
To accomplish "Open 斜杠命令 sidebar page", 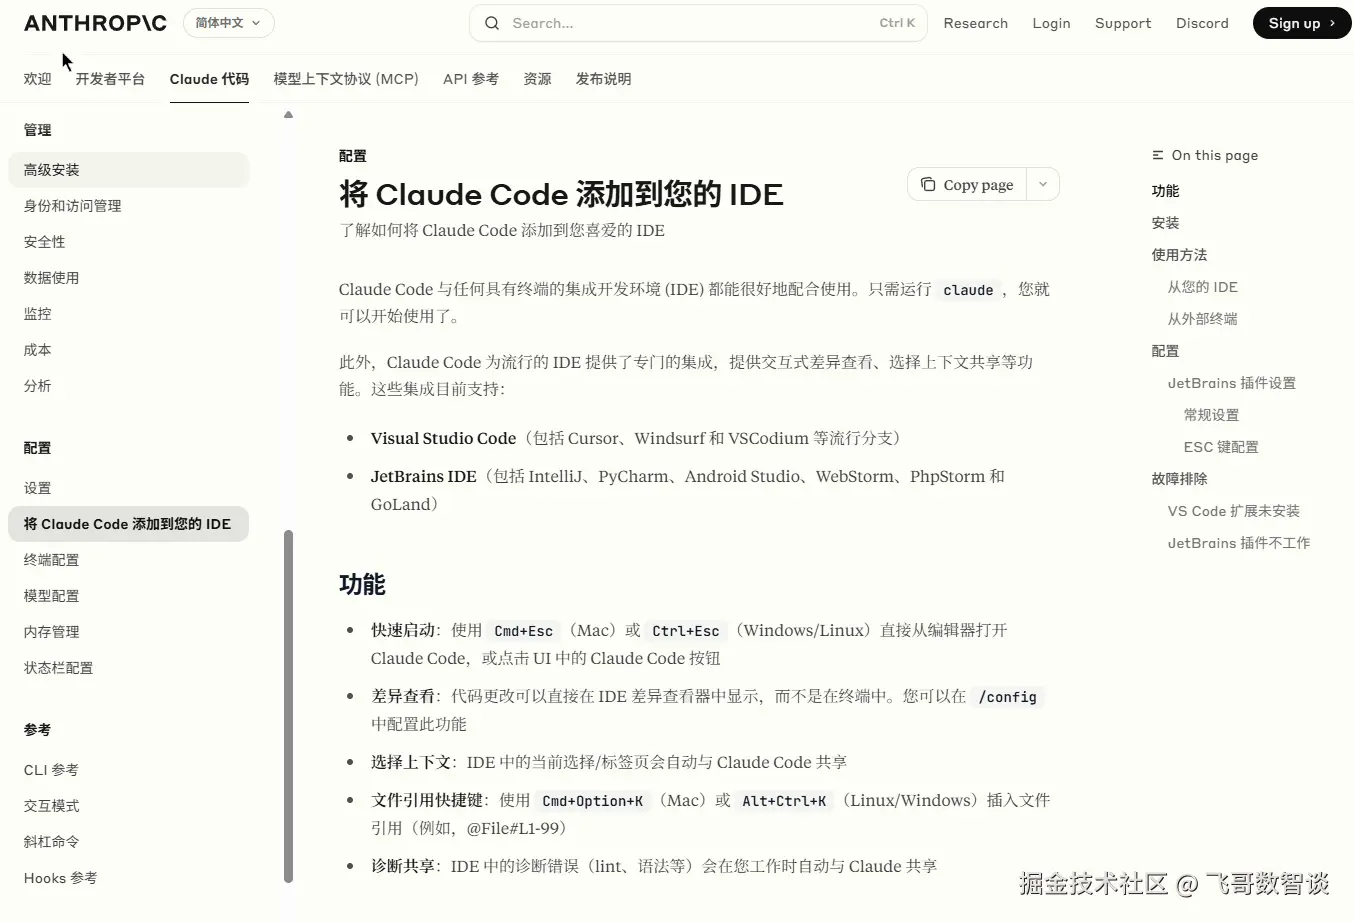I will (128, 842).
